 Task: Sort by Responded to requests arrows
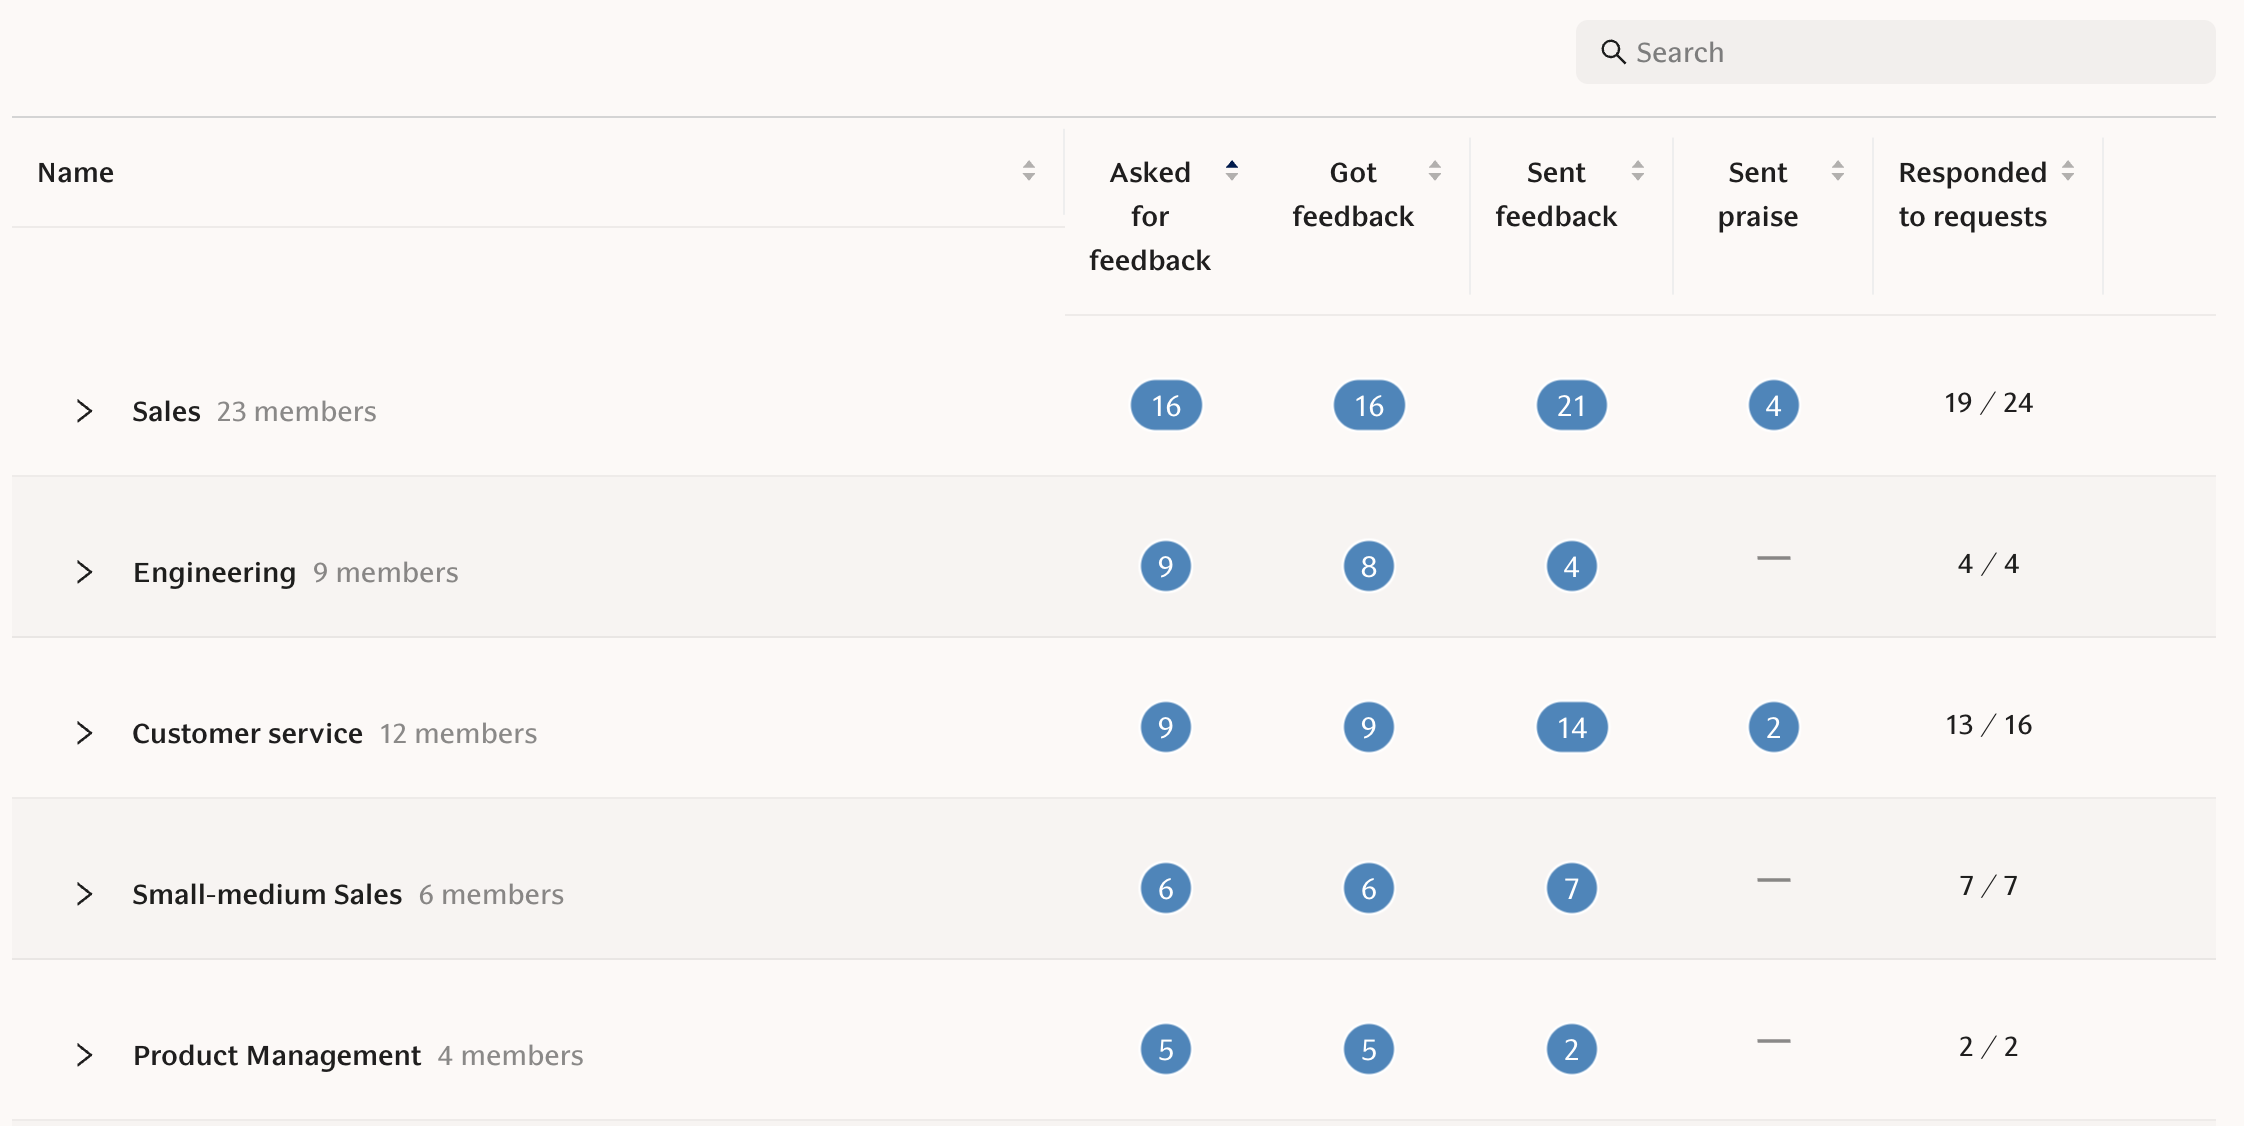click(2068, 171)
